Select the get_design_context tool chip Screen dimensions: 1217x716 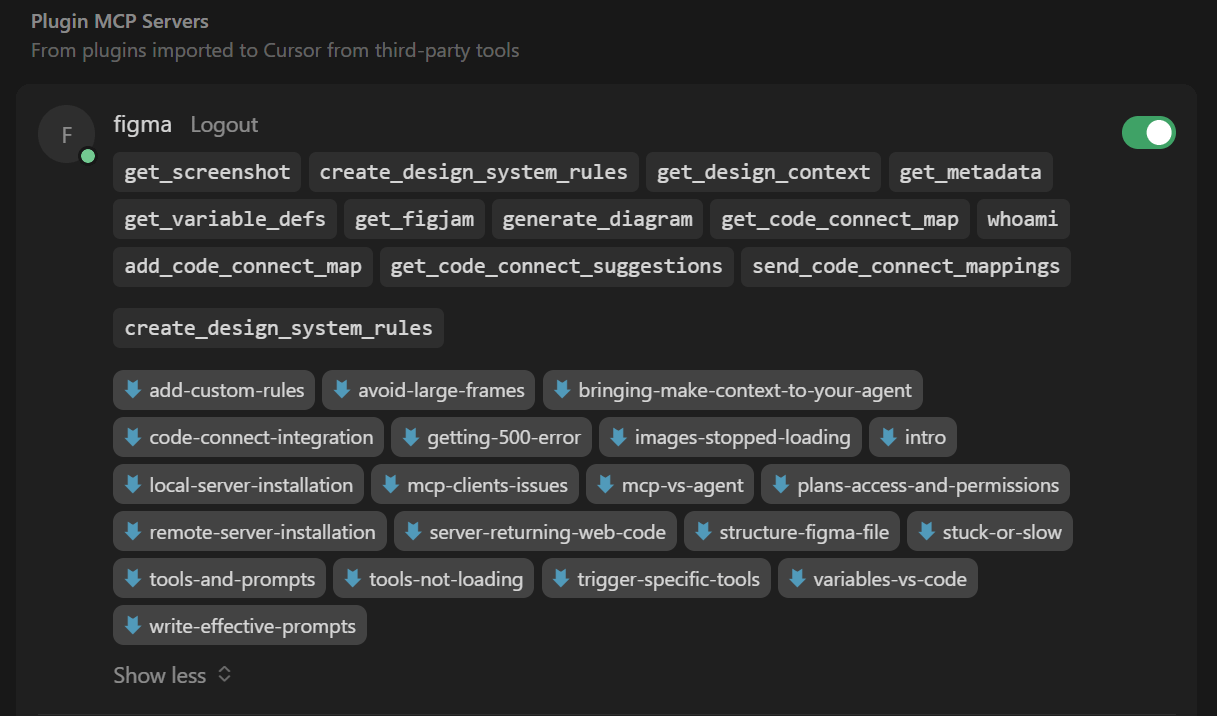coord(763,172)
